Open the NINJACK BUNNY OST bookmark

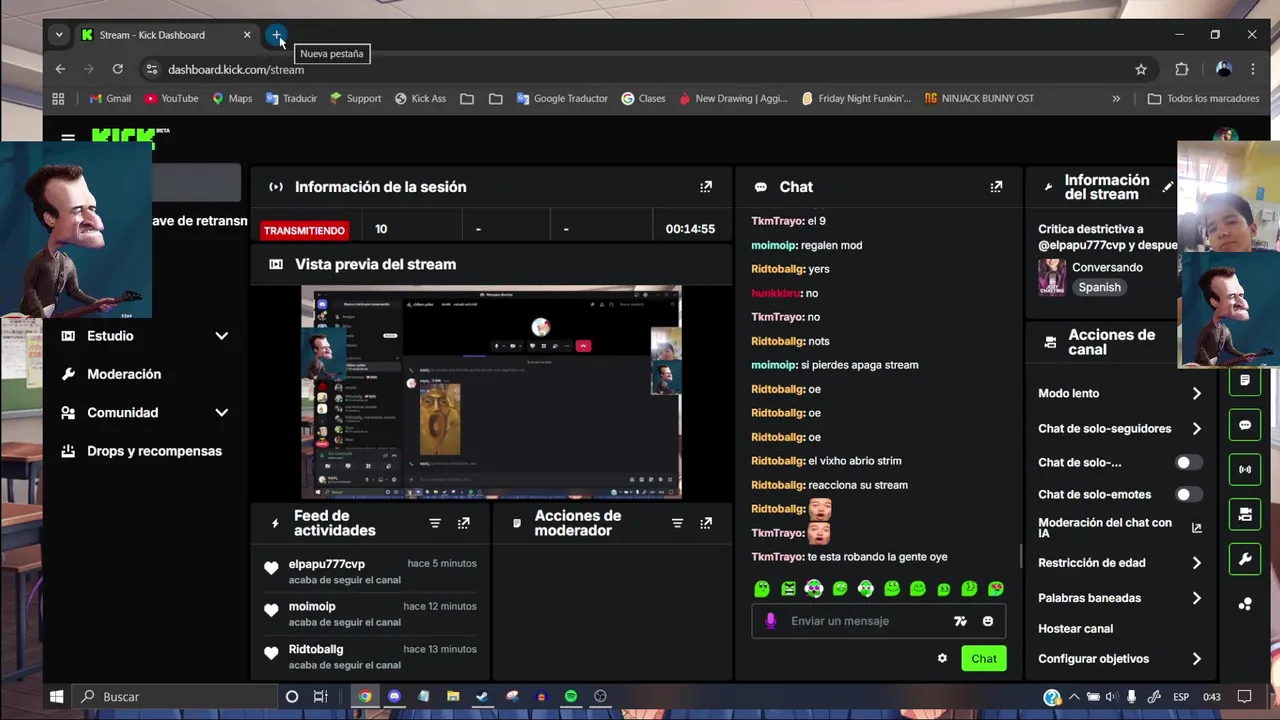[x=980, y=98]
